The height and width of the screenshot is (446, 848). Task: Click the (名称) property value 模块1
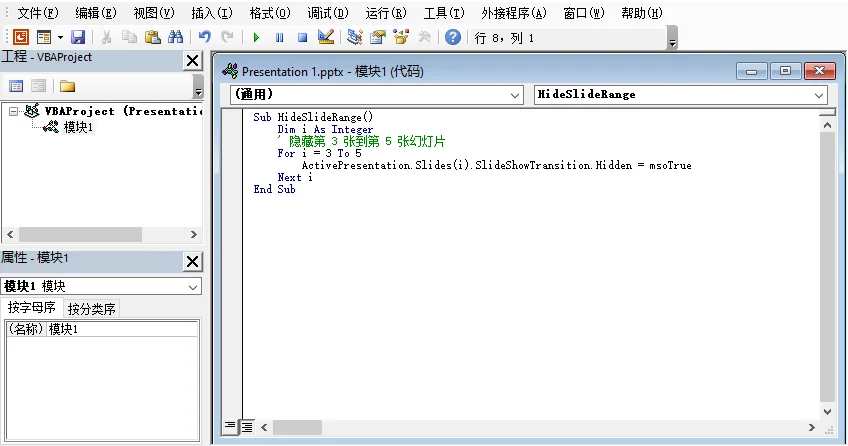(x=122, y=329)
